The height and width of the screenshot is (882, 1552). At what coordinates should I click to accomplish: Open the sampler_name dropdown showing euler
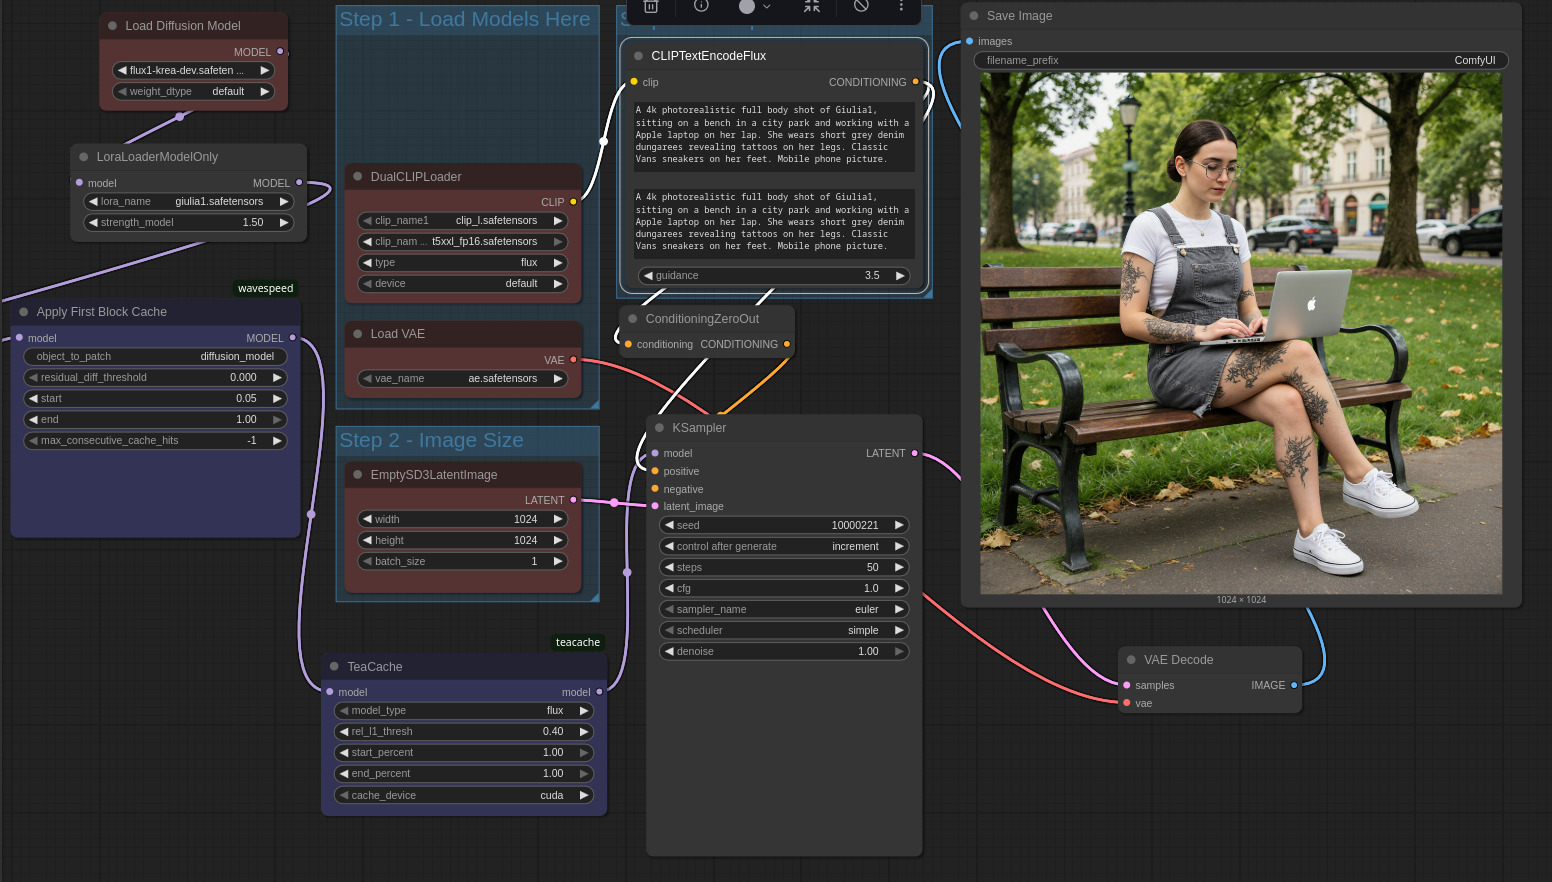pos(784,609)
